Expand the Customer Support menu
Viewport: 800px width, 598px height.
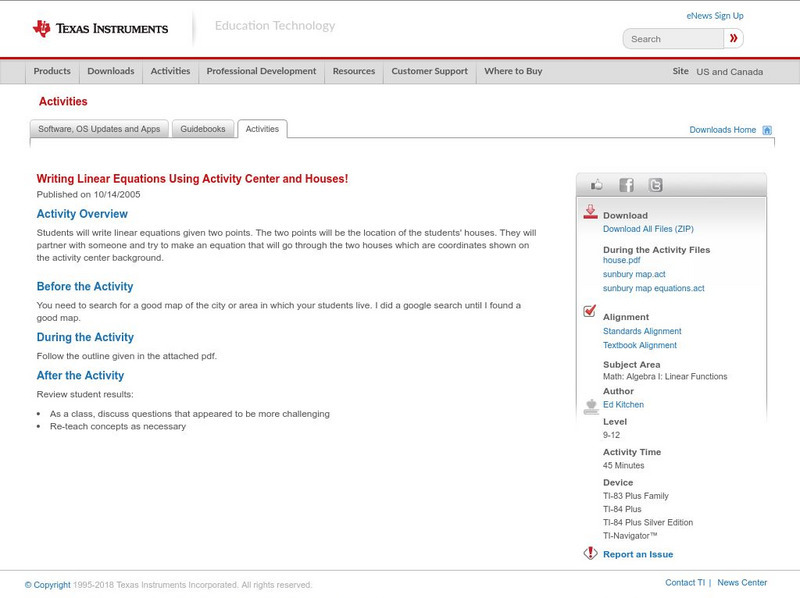point(429,71)
